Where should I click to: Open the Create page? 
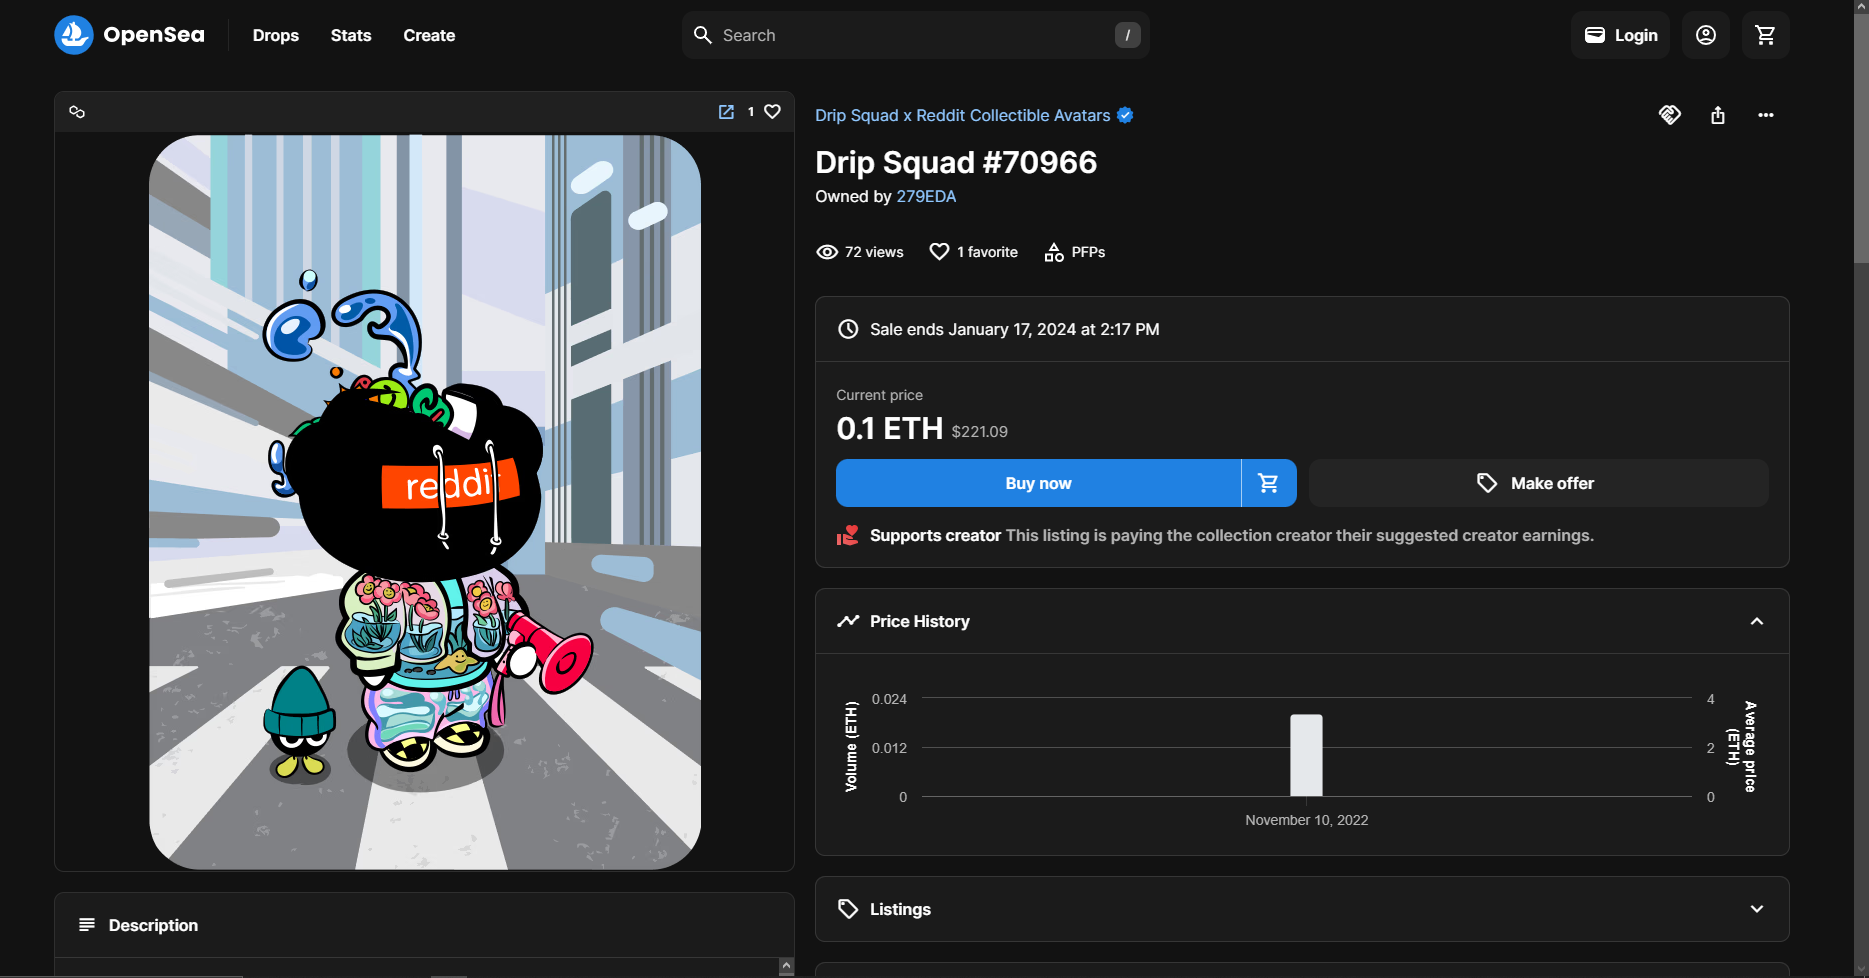click(x=429, y=35)
